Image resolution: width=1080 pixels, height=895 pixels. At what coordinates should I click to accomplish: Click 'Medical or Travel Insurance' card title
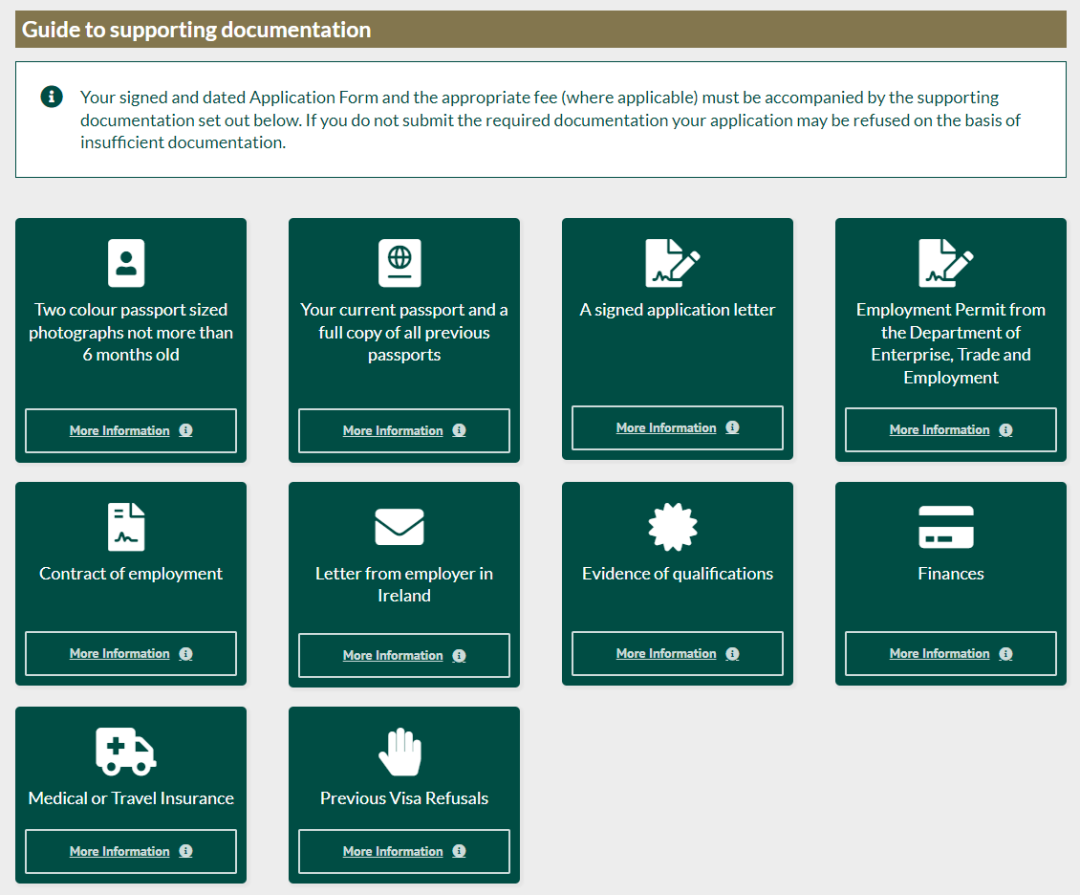click(x=131, y=799)
